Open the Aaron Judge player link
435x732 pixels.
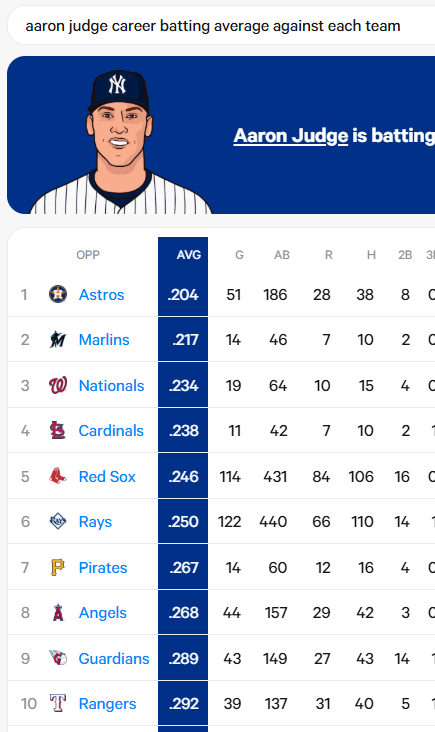click(x=290, y=136)
